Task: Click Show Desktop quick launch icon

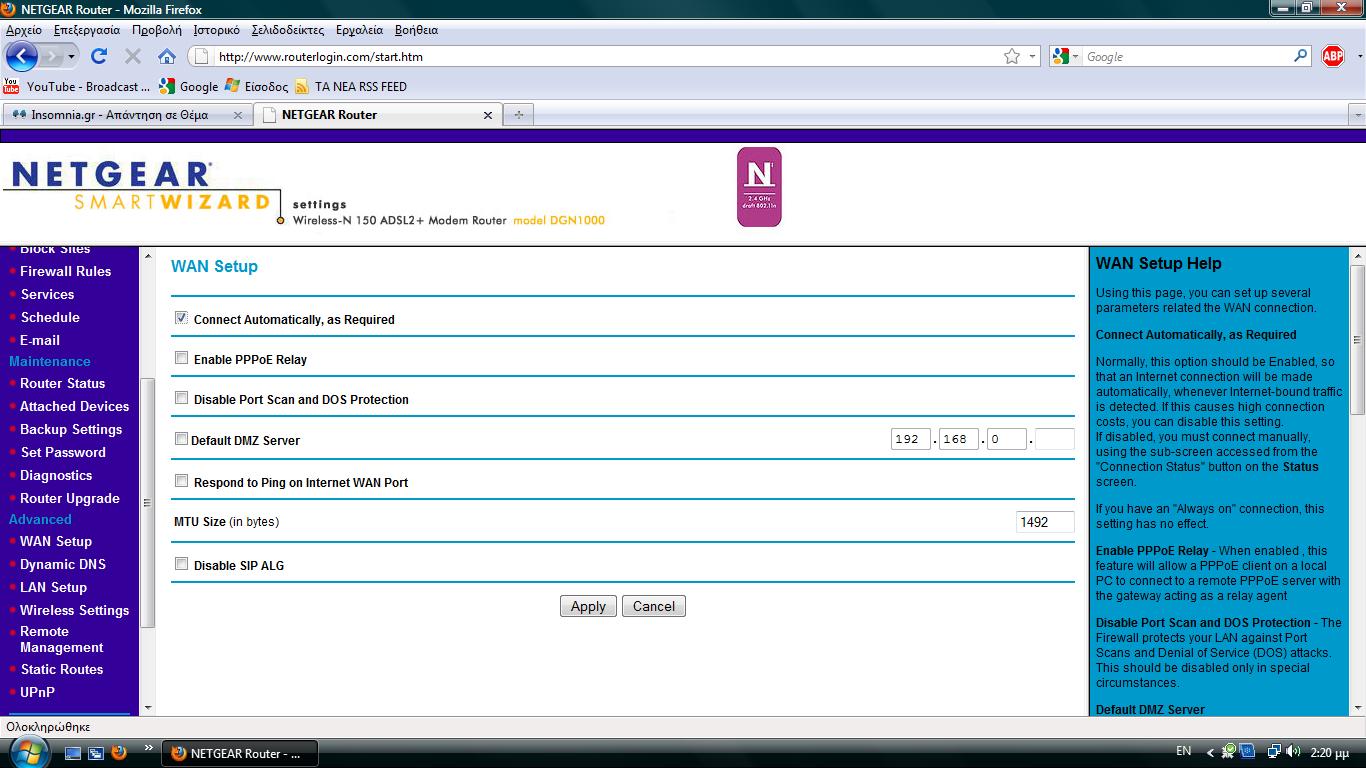Action: [73, 752]
